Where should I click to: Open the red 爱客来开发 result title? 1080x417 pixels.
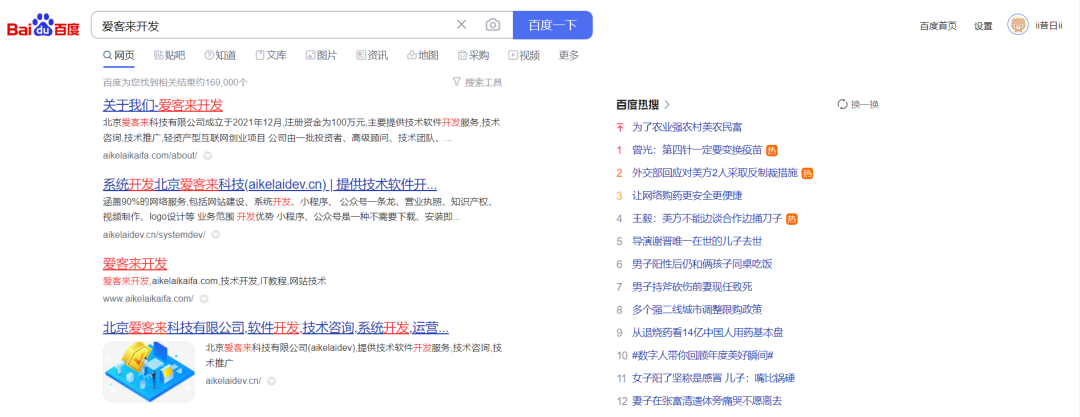tap(135, 263)
